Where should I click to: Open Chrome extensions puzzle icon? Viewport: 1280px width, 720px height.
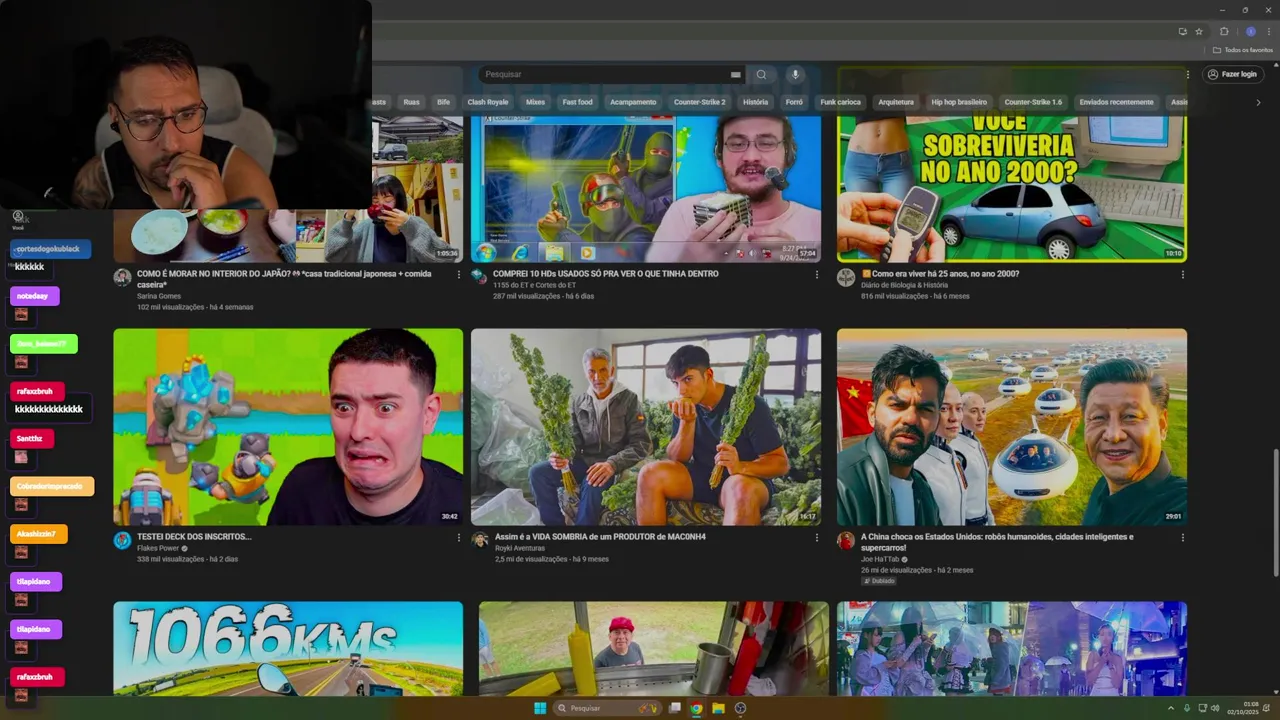click(x=1224, y=31)
